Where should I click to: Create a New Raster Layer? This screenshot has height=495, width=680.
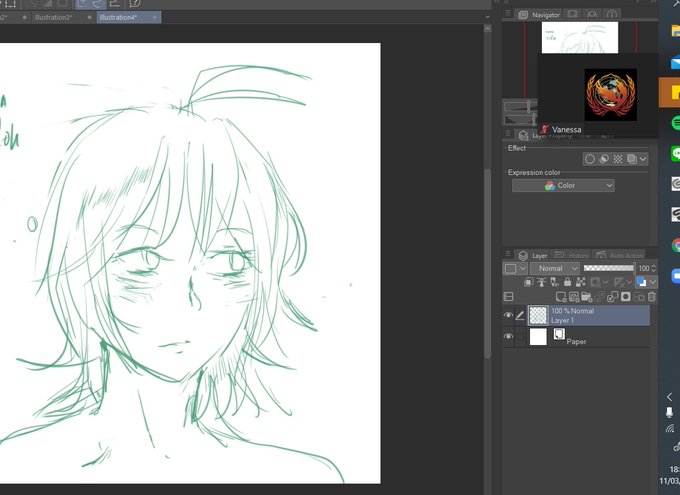coord(561,297)
